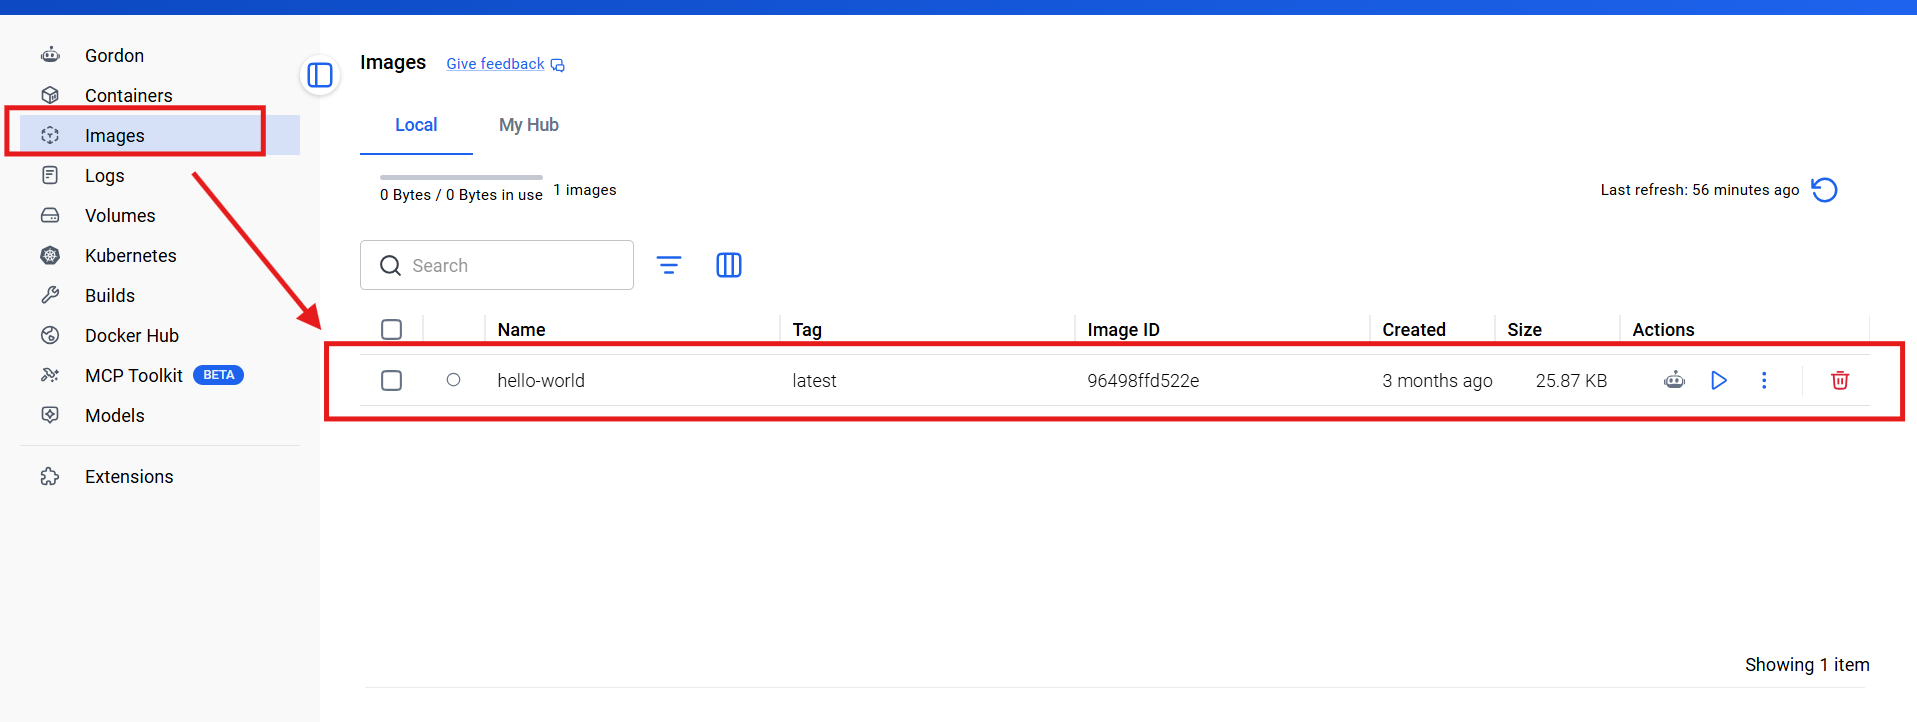Click the Models sidebar icon
The width and height of the screenshot is (1917, 722).
pyautogui.click(x=50, y=415)
